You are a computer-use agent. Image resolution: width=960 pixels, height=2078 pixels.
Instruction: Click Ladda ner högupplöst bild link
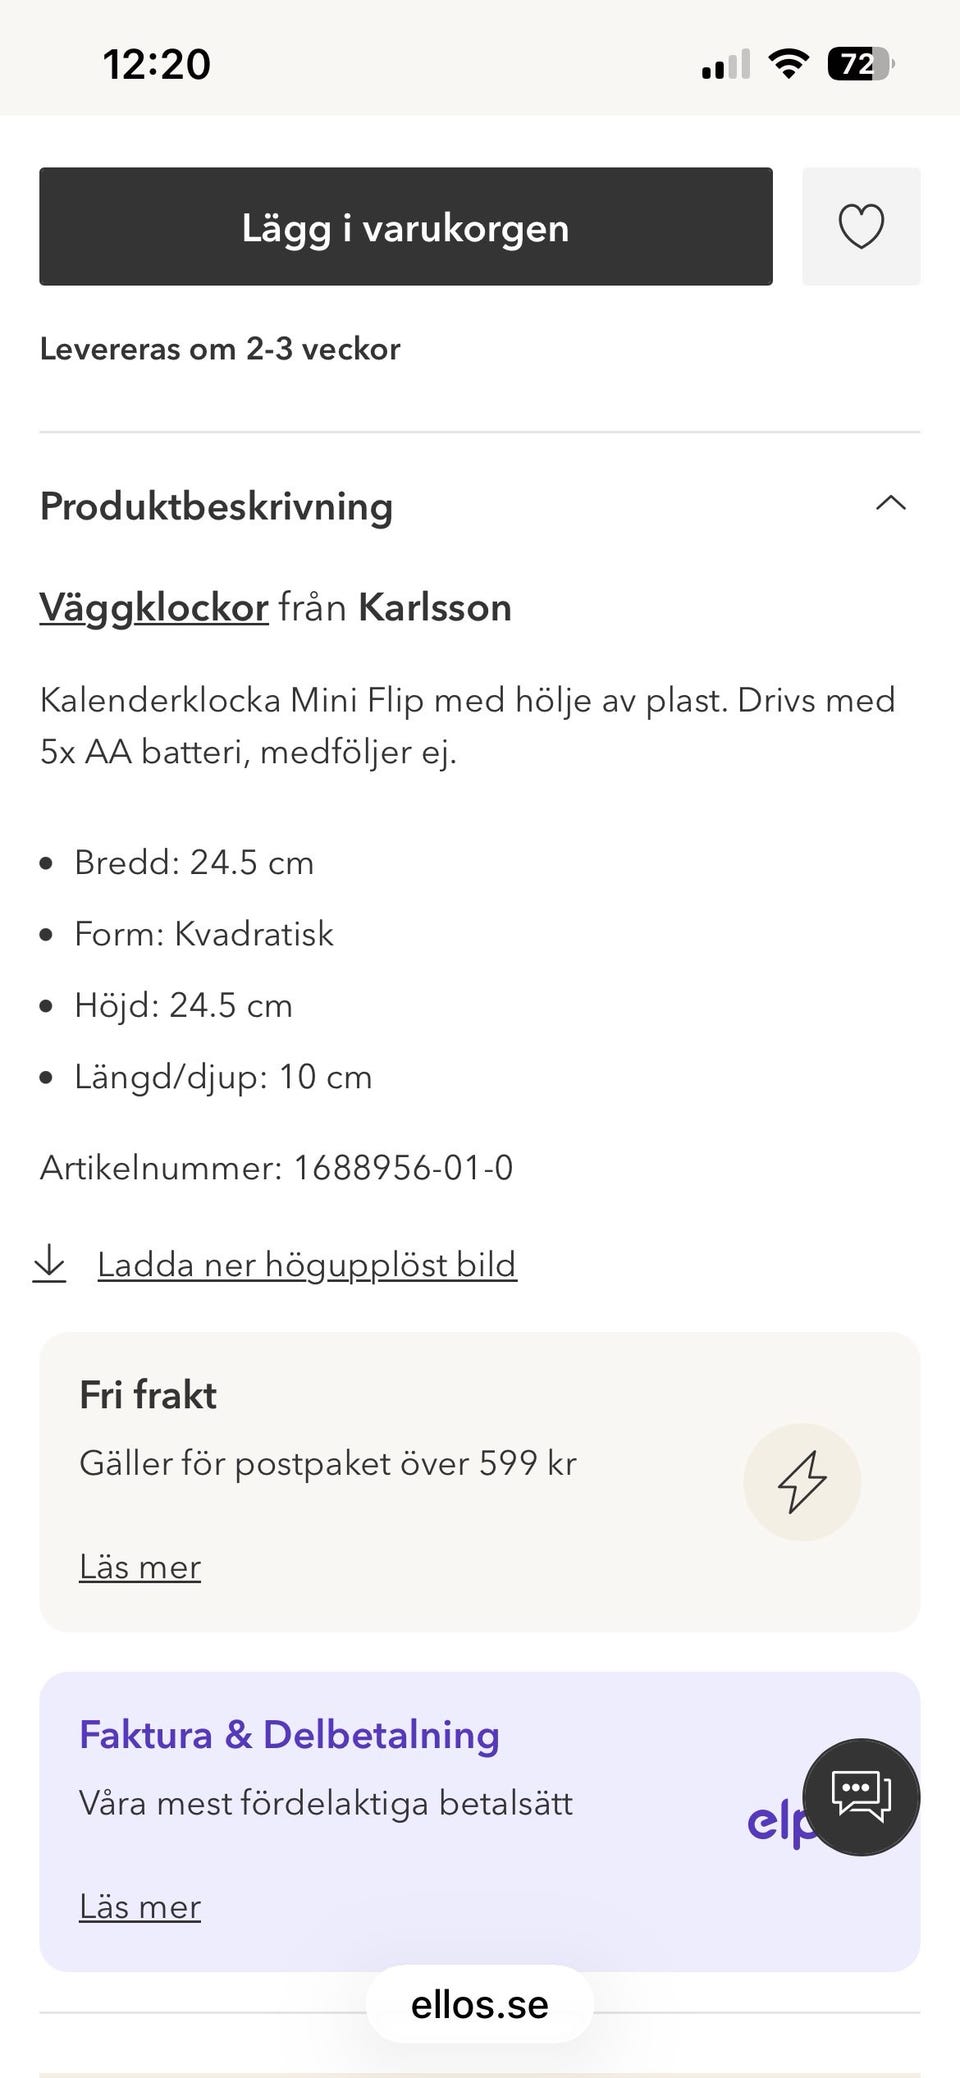(307, 1265)
